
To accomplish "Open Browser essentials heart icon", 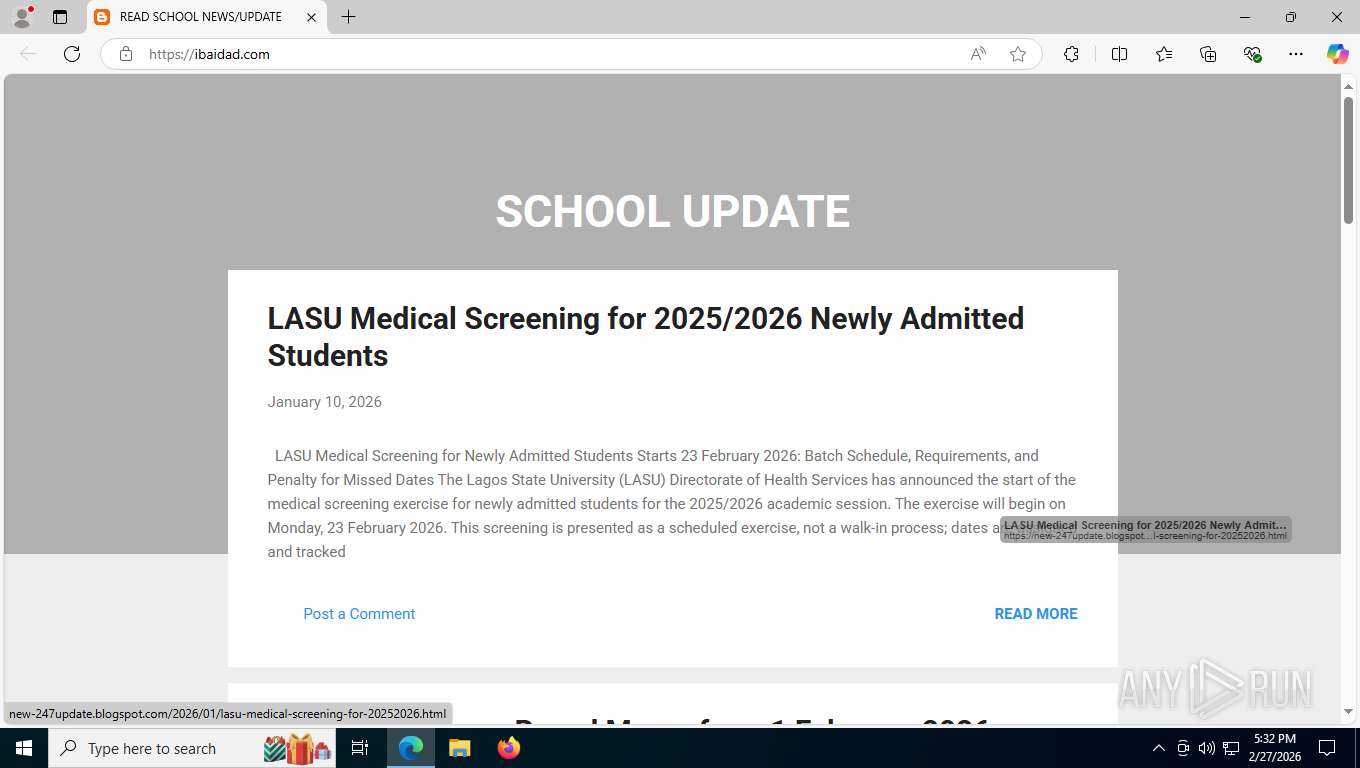I will pyautogui.click(x=1252, y=54).
